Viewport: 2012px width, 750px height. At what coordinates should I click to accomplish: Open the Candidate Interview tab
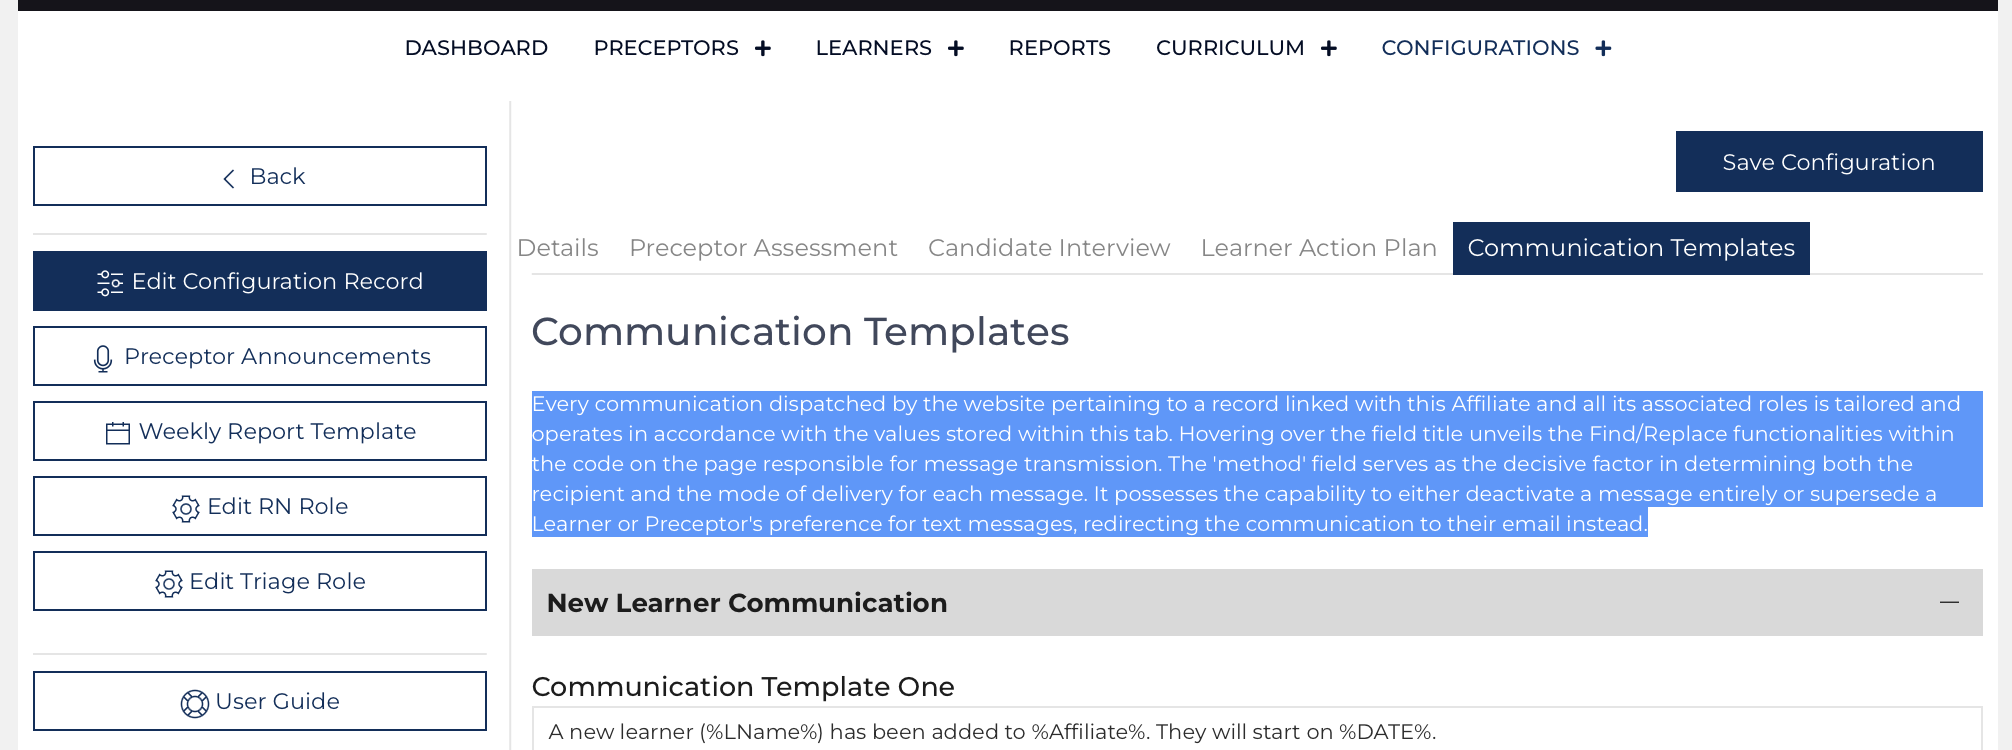(x=1049, y=248)
